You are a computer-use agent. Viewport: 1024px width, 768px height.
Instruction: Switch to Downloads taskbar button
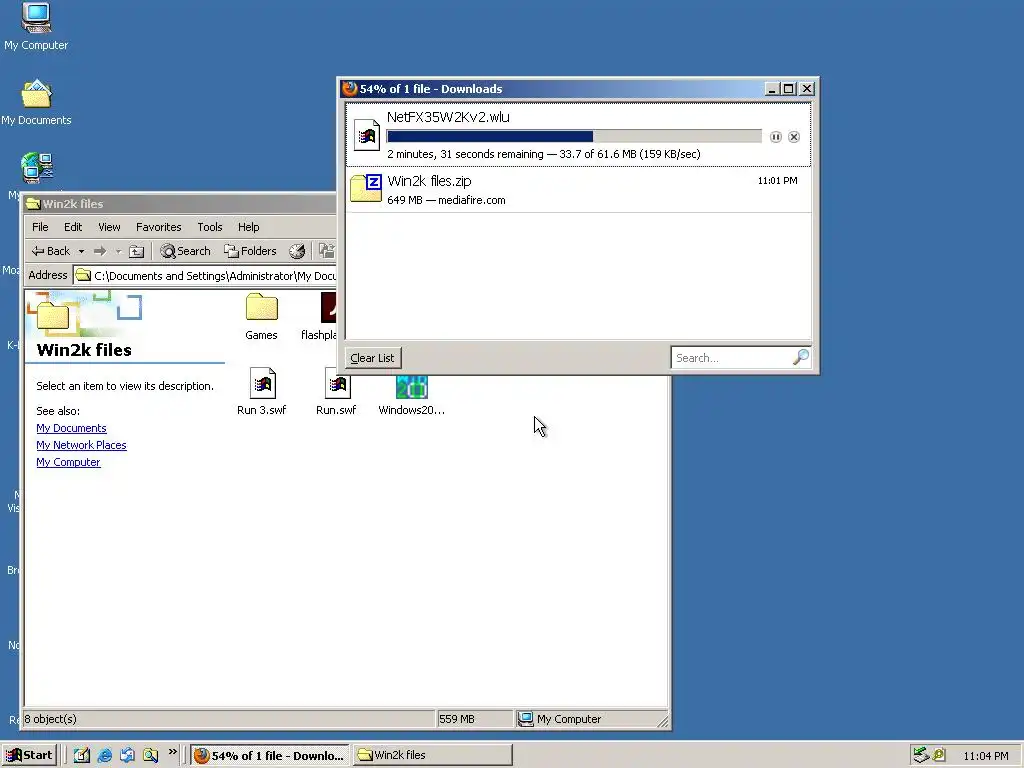click(270, 756)
